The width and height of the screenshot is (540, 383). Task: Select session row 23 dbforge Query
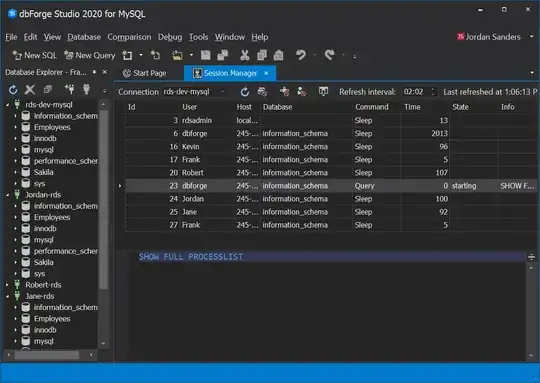tap(331, 186)
